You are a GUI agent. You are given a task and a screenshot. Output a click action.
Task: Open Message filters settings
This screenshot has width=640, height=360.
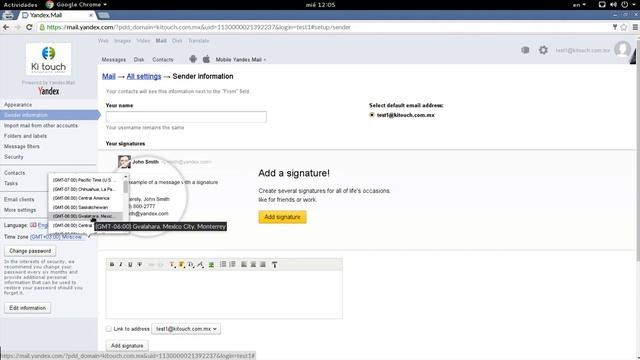tap(22, 146)
